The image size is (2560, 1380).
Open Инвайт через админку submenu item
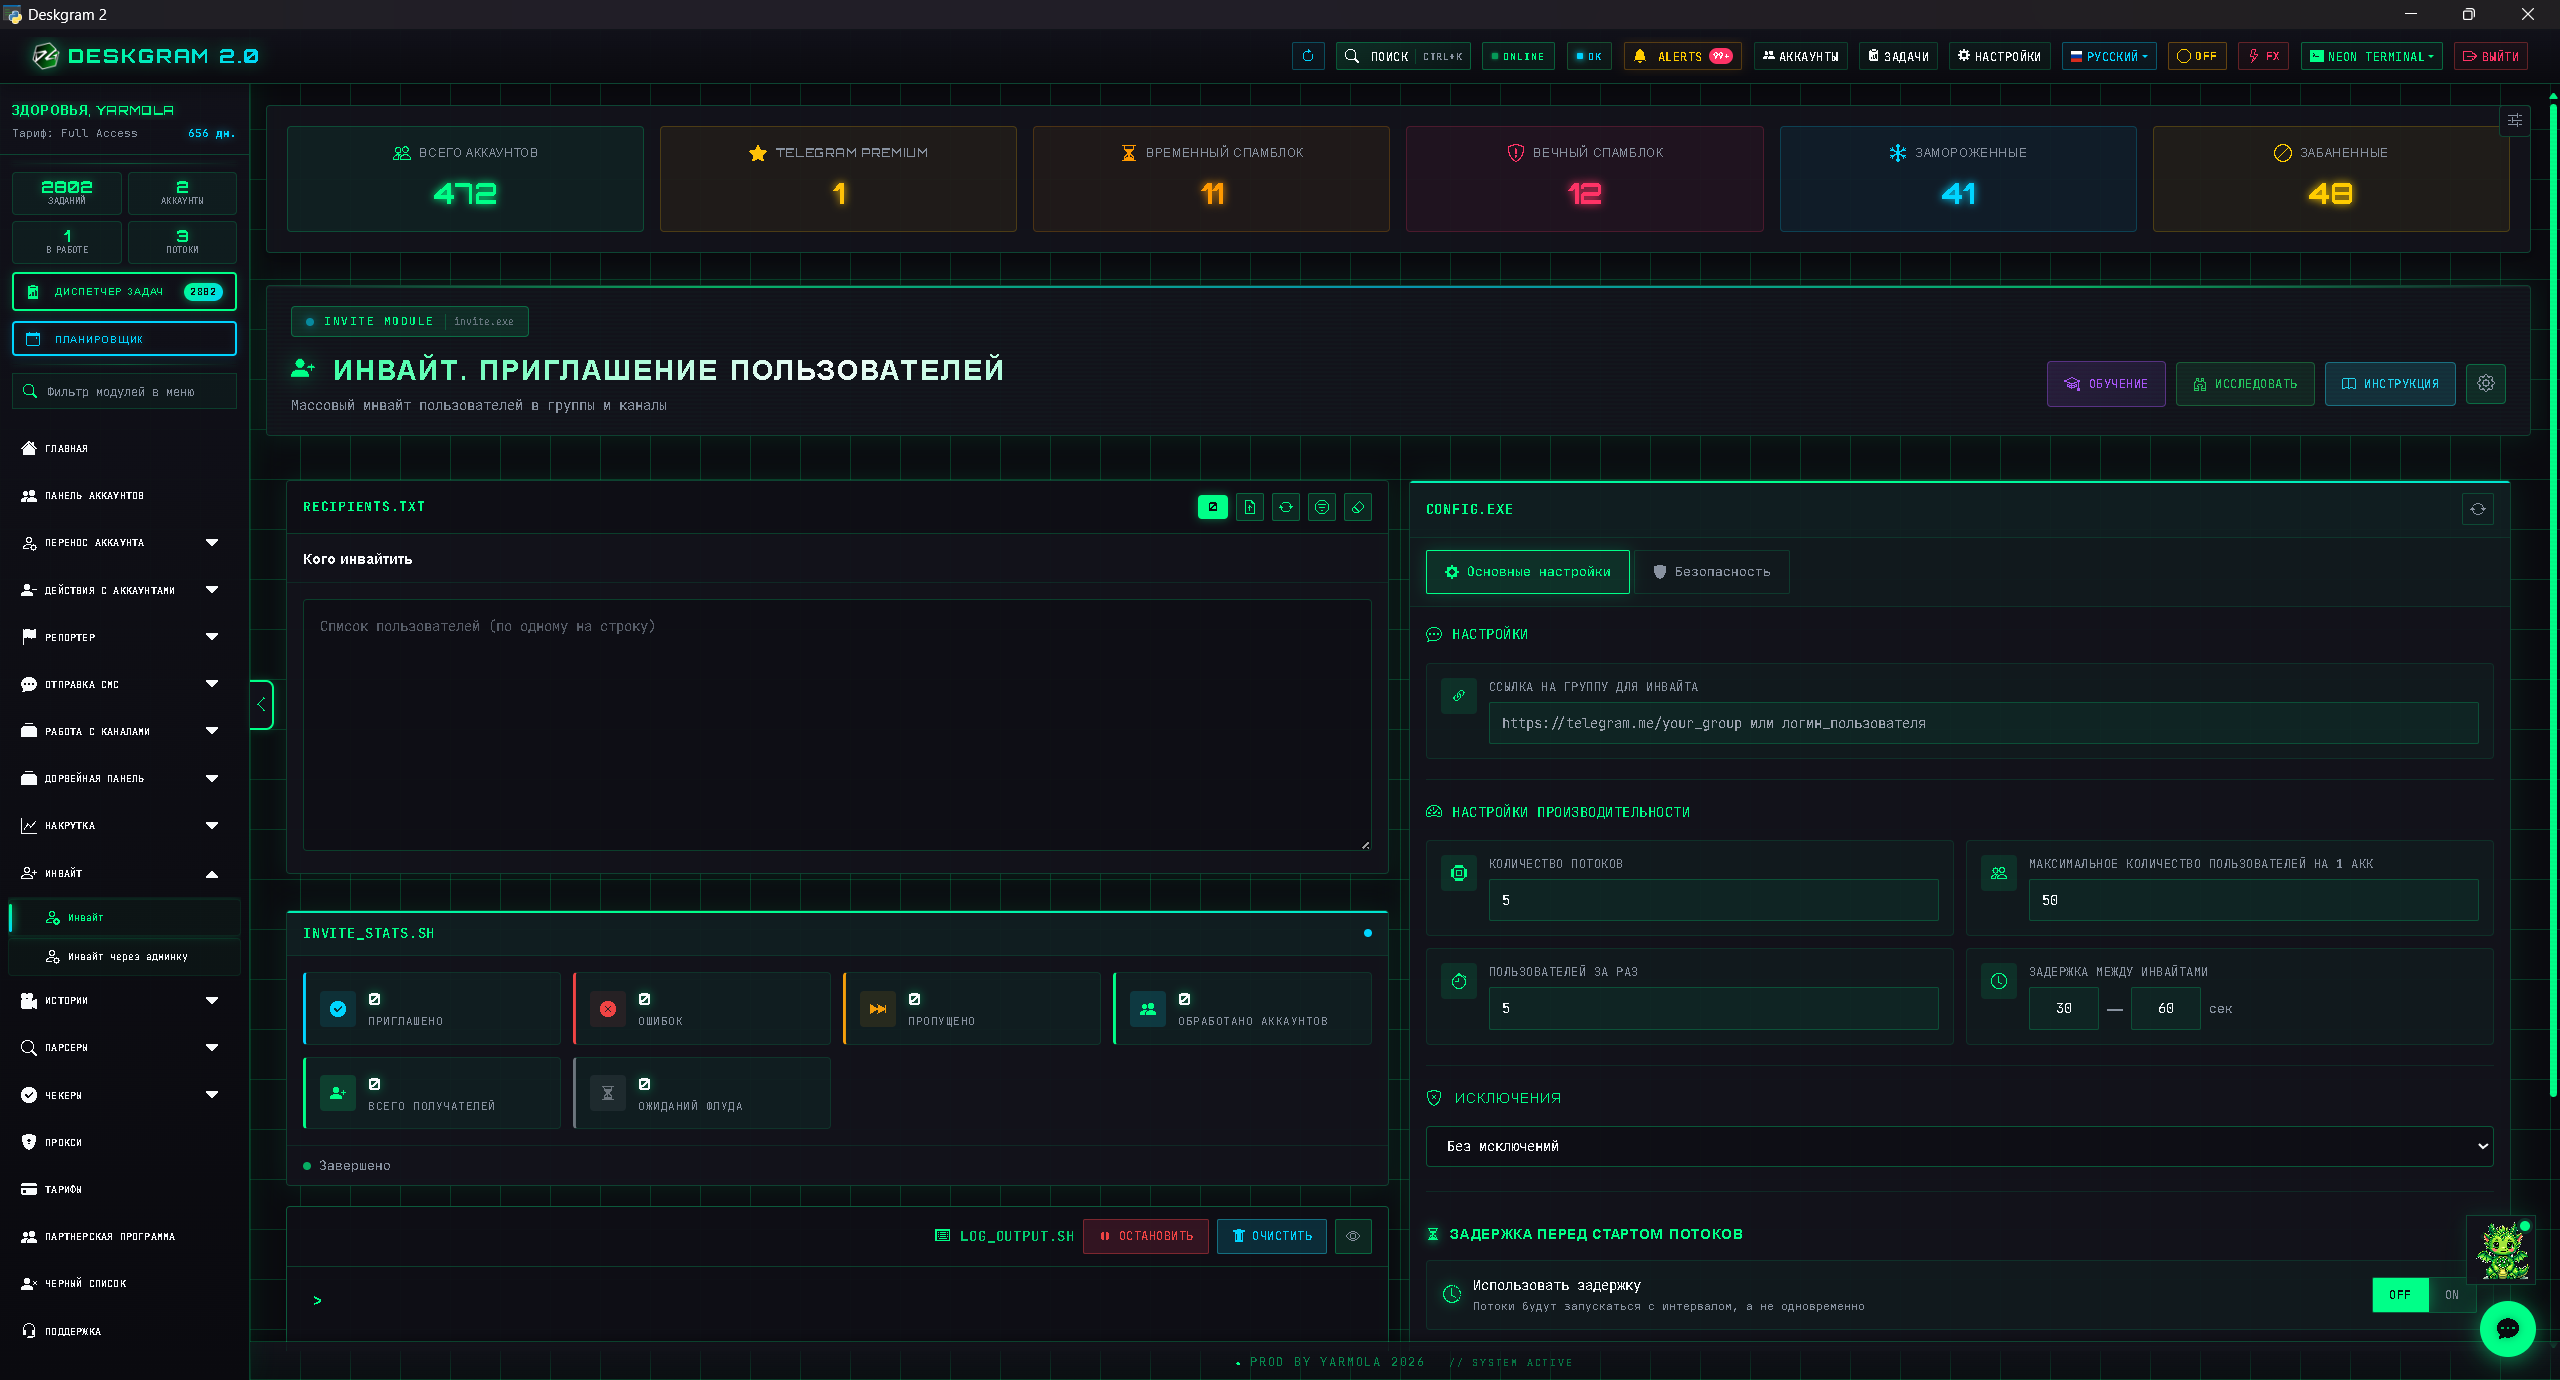[125, 957]
